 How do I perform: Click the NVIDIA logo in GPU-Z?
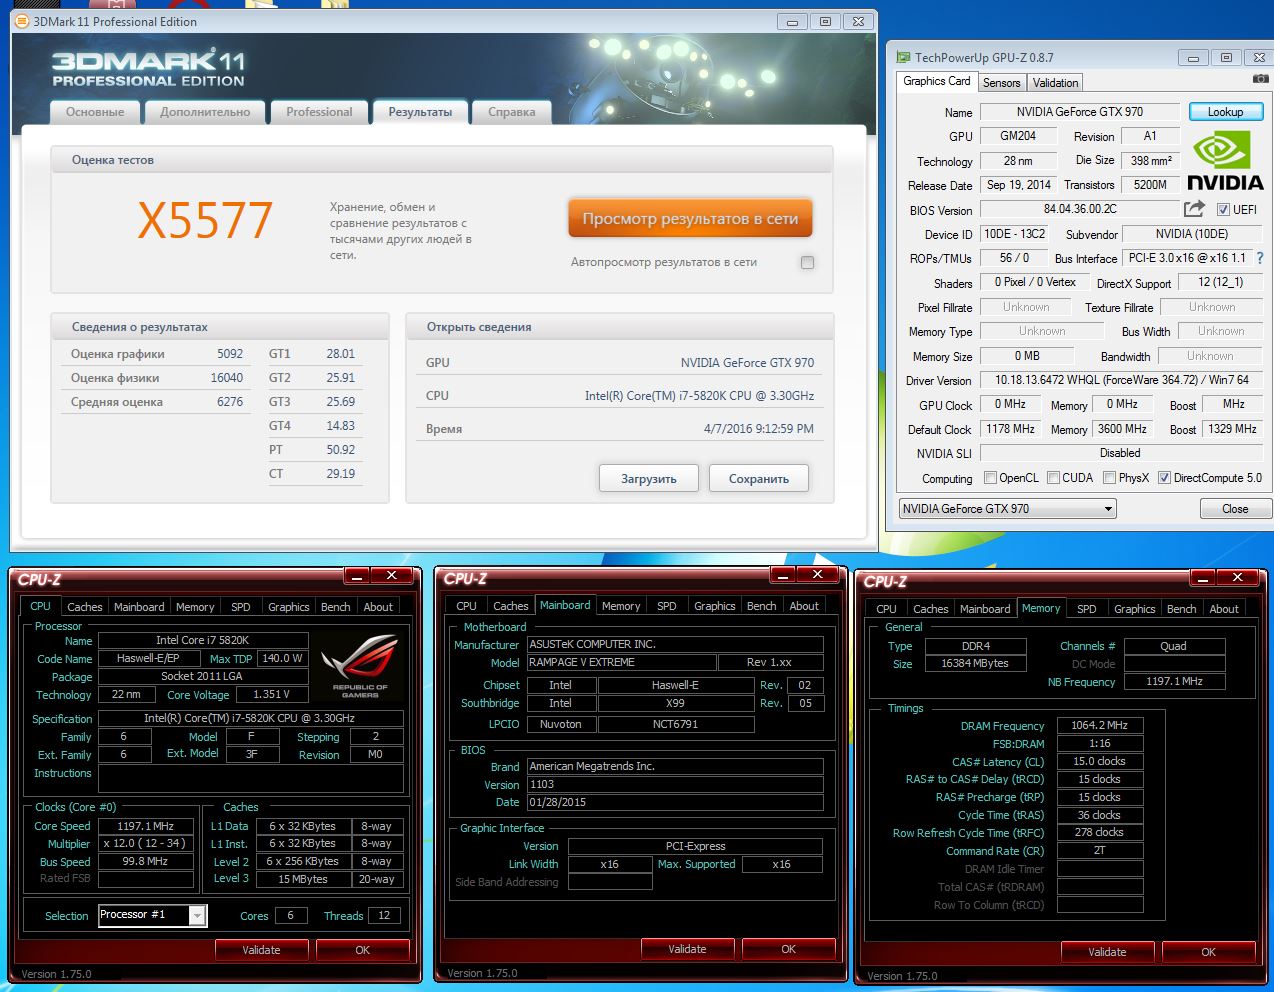click(x=1224, y=162)
